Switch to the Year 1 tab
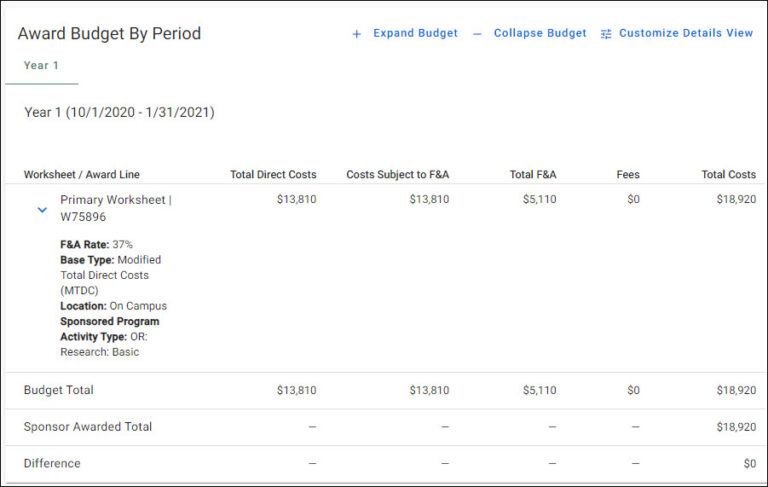 point(41,66)
